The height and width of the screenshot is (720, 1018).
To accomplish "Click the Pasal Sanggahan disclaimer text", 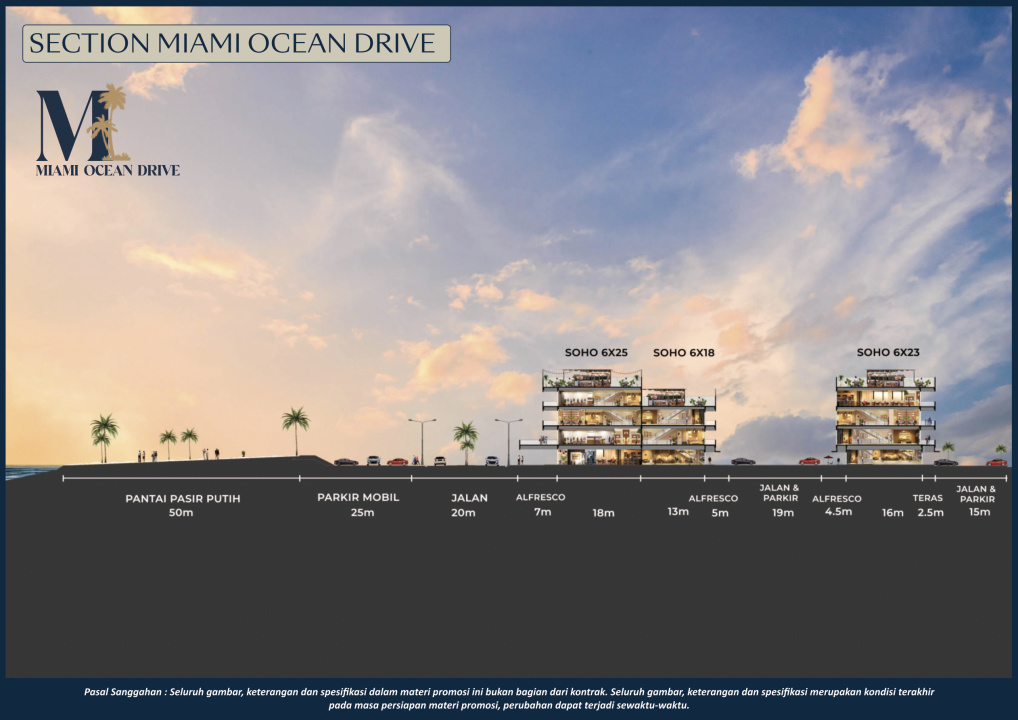I will pos(509,698).
